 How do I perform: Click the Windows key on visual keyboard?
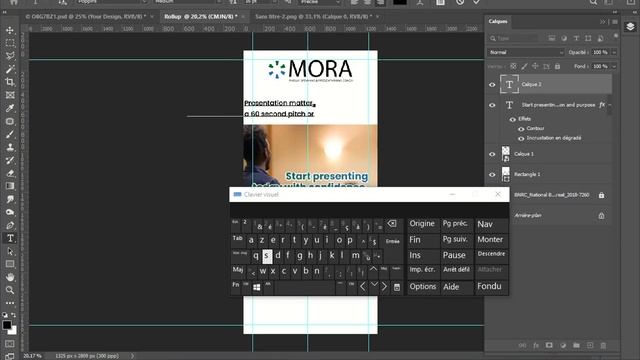pos(256,287)
